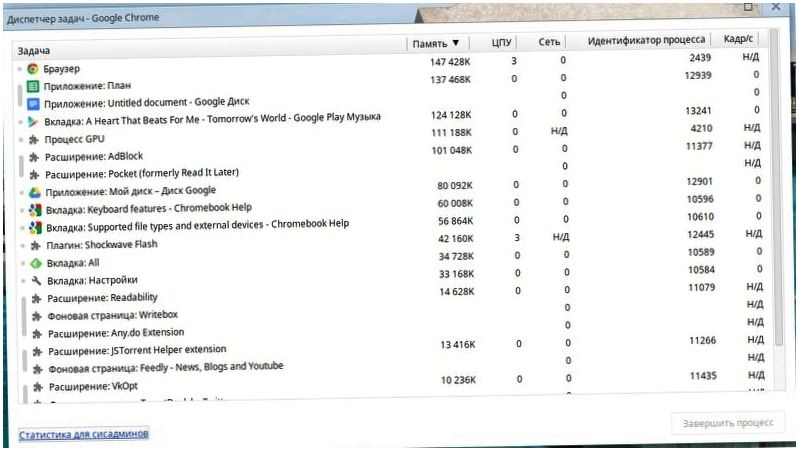Click the 13 416K memory value
Screen dimensions: 799x451
(x=458, y=345)
